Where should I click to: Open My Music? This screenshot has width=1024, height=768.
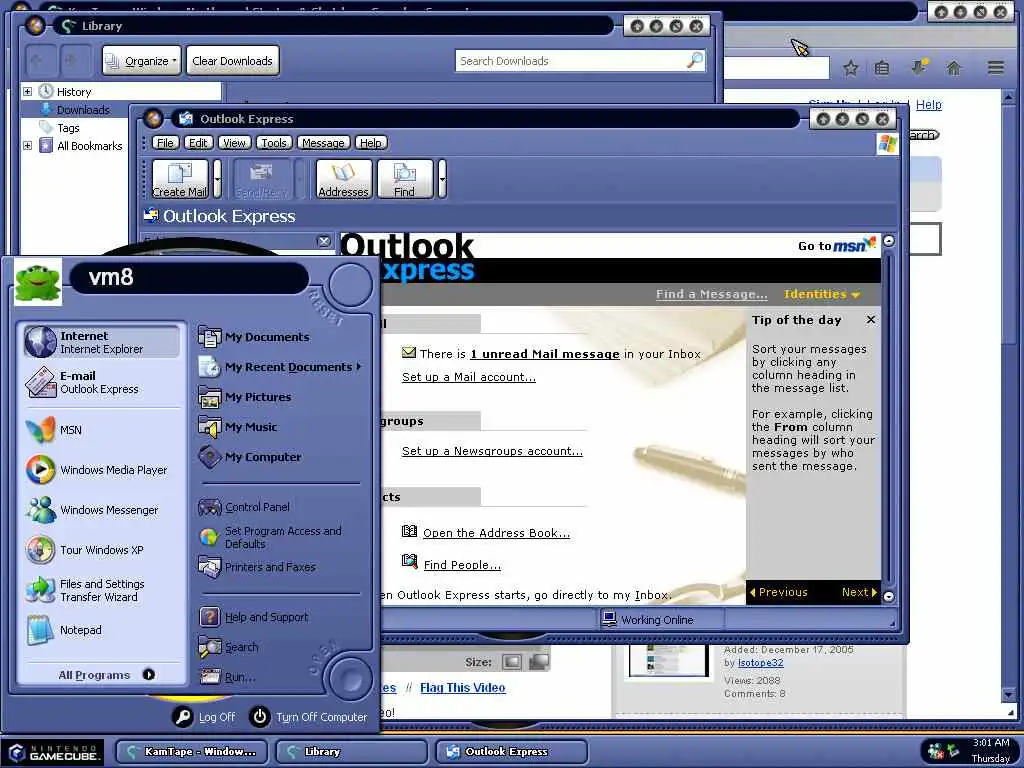[x=238, y=427]
